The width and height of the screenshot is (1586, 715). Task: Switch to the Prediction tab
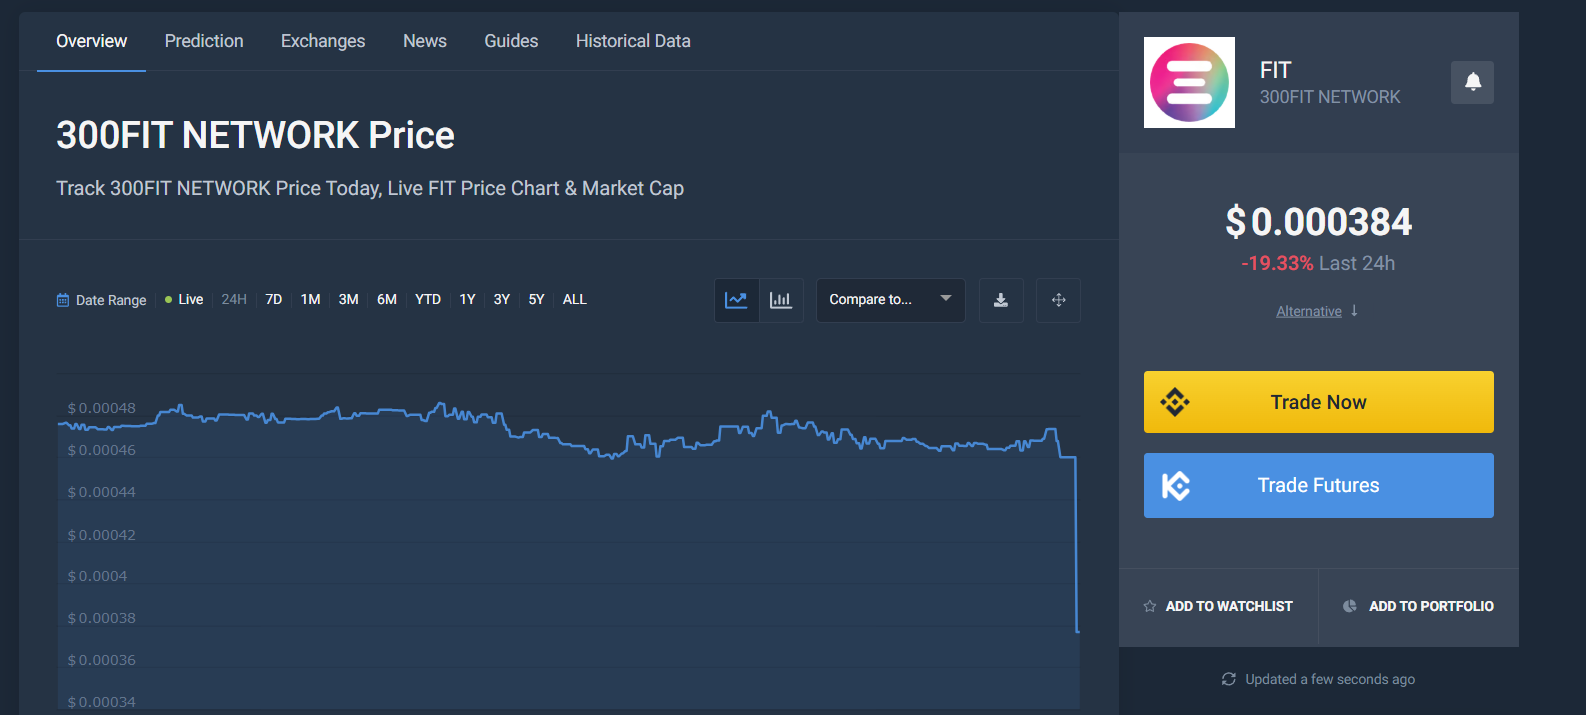point(204,41)
